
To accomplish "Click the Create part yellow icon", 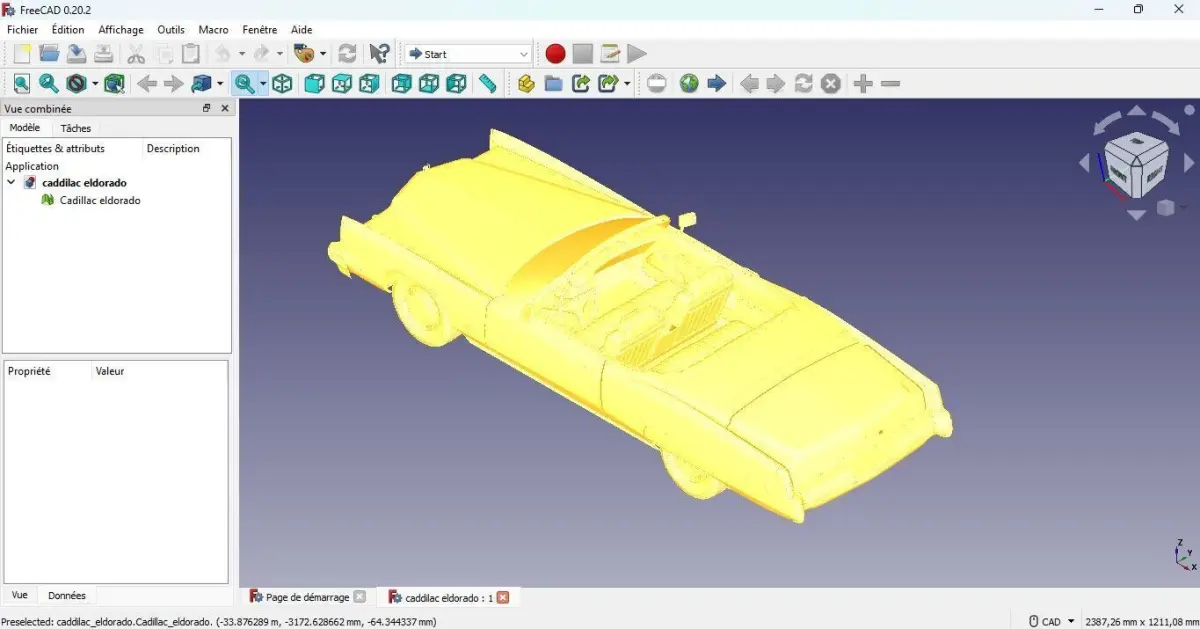I will [x=526, y=84].
